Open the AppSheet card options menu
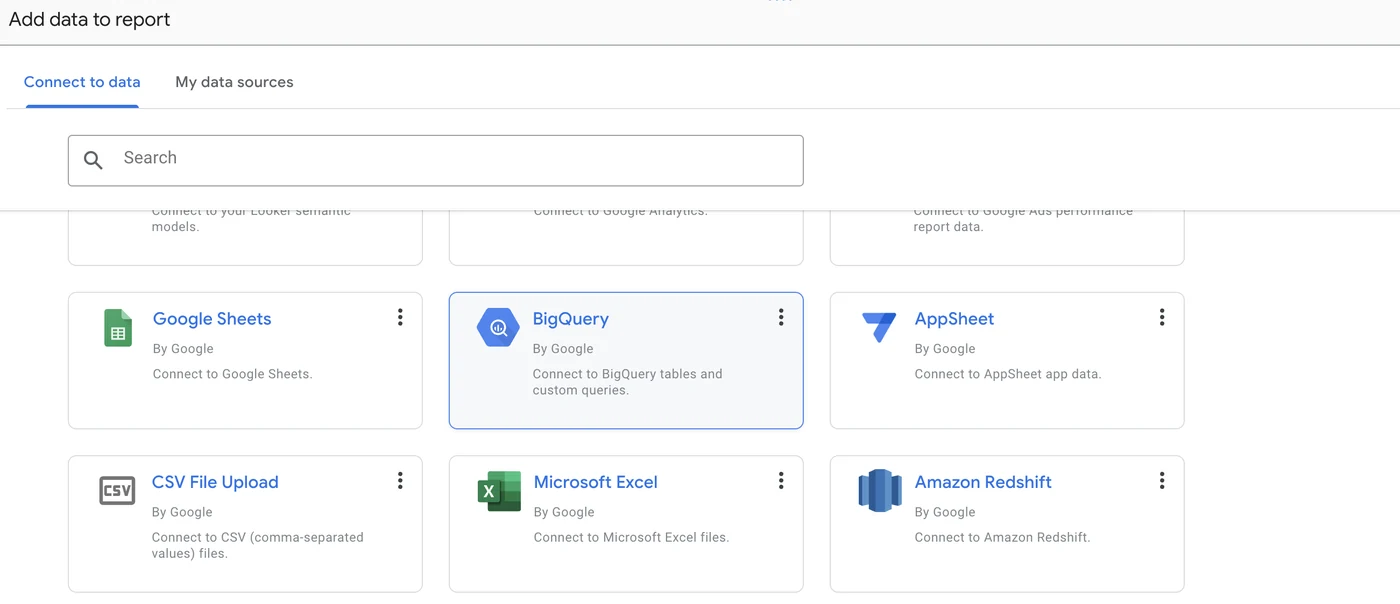The image size is (1400, 604). (x=1162, y=317)
